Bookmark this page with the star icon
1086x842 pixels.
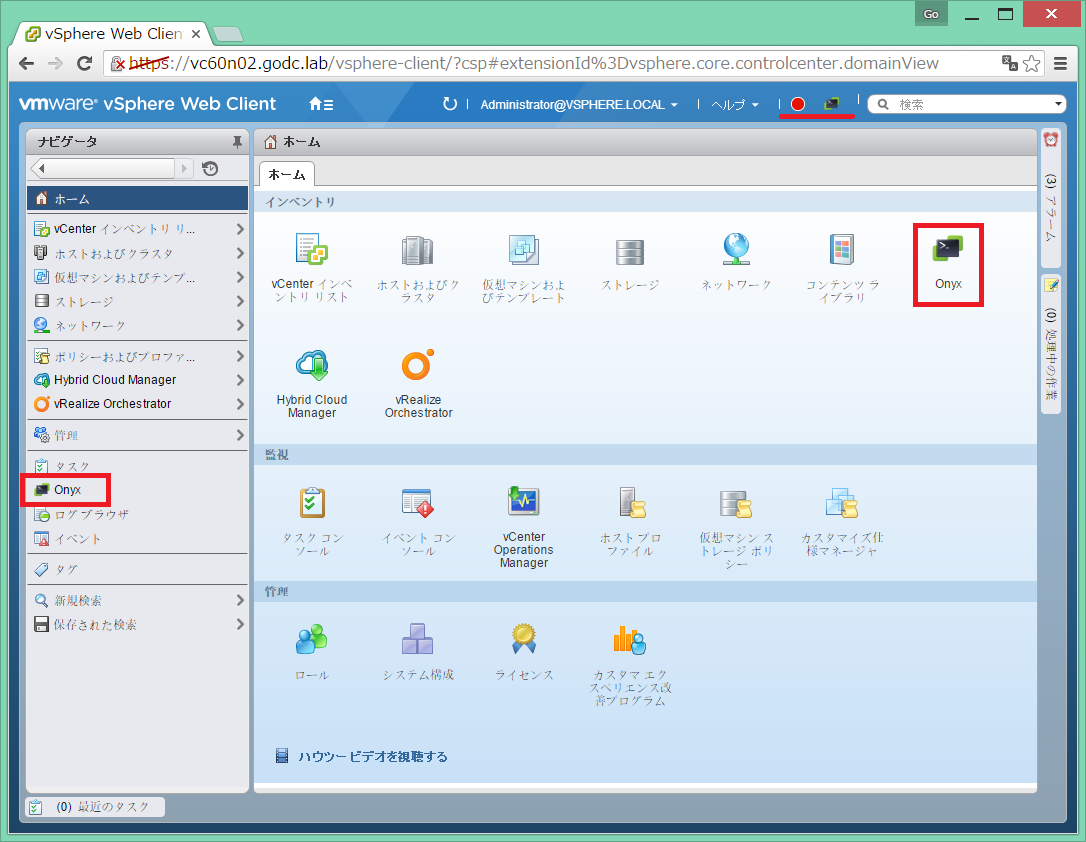[x=1032, y=64]
